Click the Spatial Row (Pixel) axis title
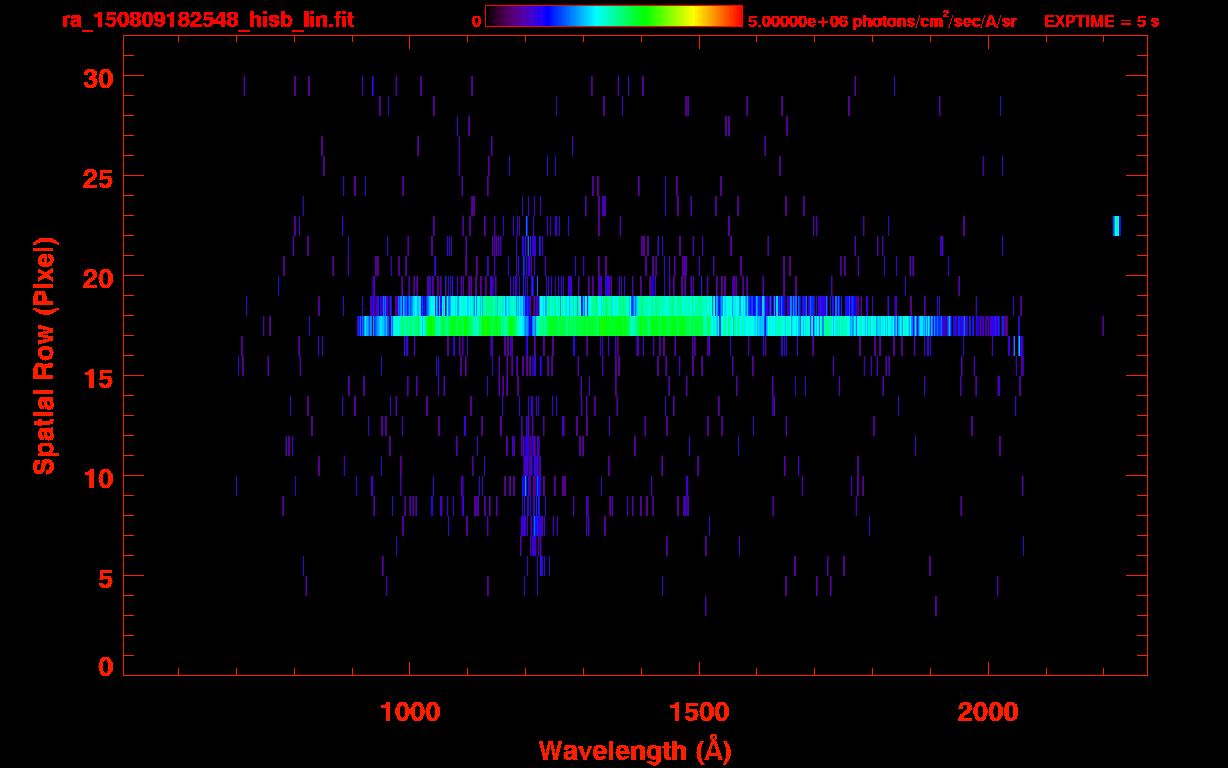Screen dimensions: 1228x768 44,356
